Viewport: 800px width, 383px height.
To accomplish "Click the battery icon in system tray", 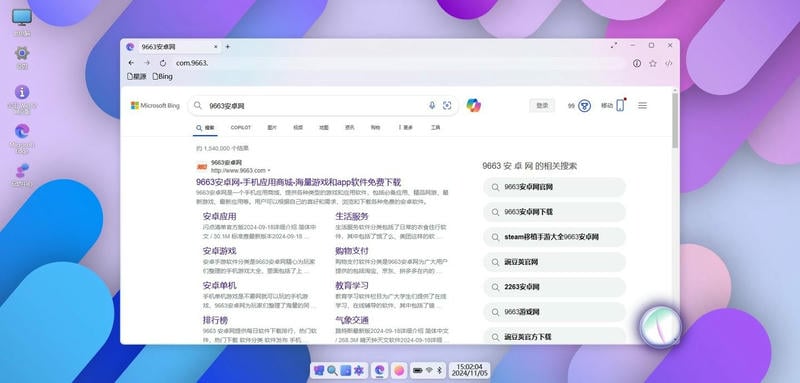I will click(x=418, y=370).
